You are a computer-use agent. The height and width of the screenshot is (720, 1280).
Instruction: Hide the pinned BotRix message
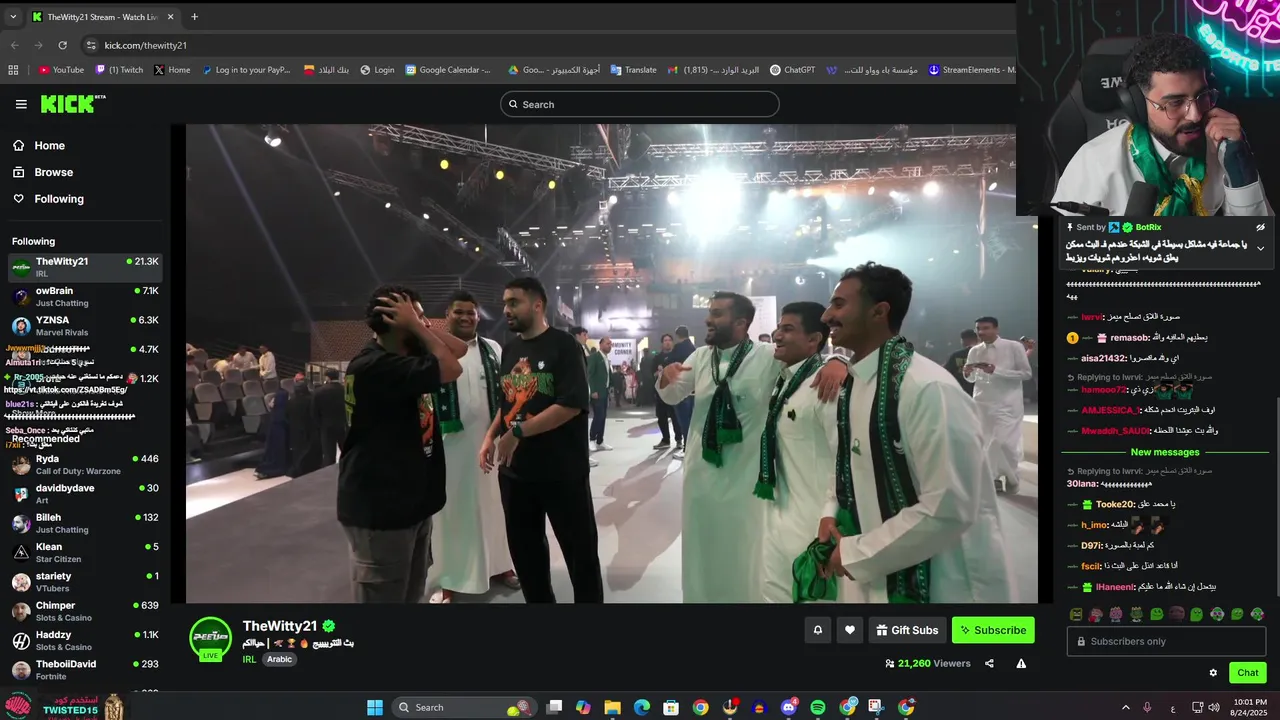coord(1260,228)
